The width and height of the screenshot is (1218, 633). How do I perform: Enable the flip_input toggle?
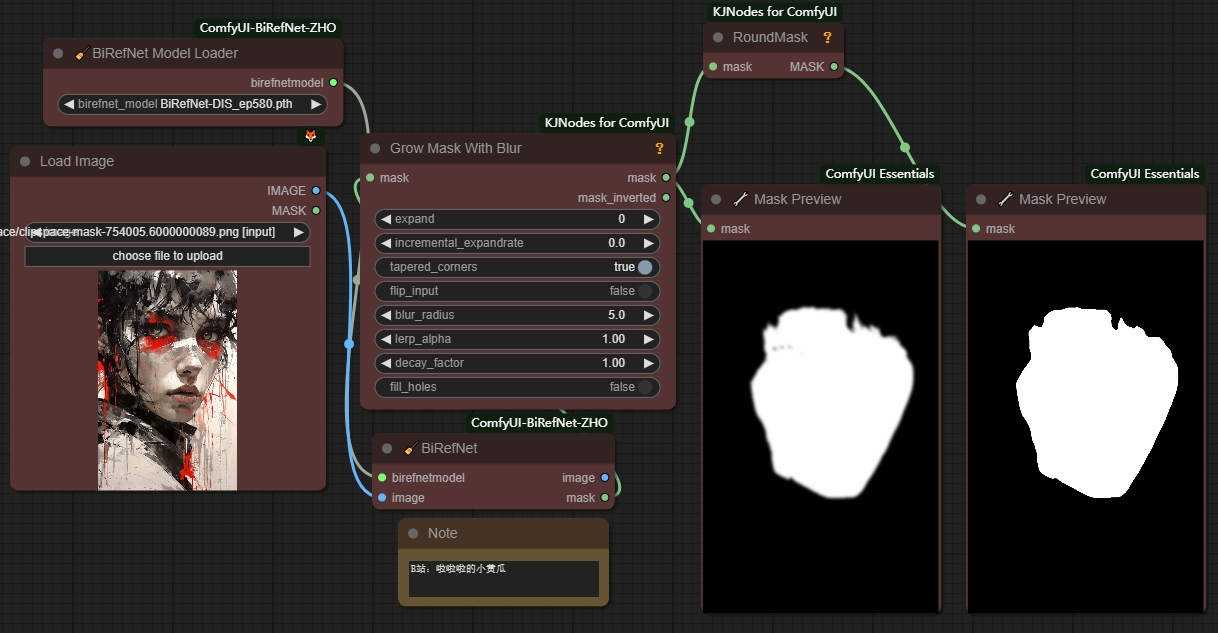tap(645, 291)
